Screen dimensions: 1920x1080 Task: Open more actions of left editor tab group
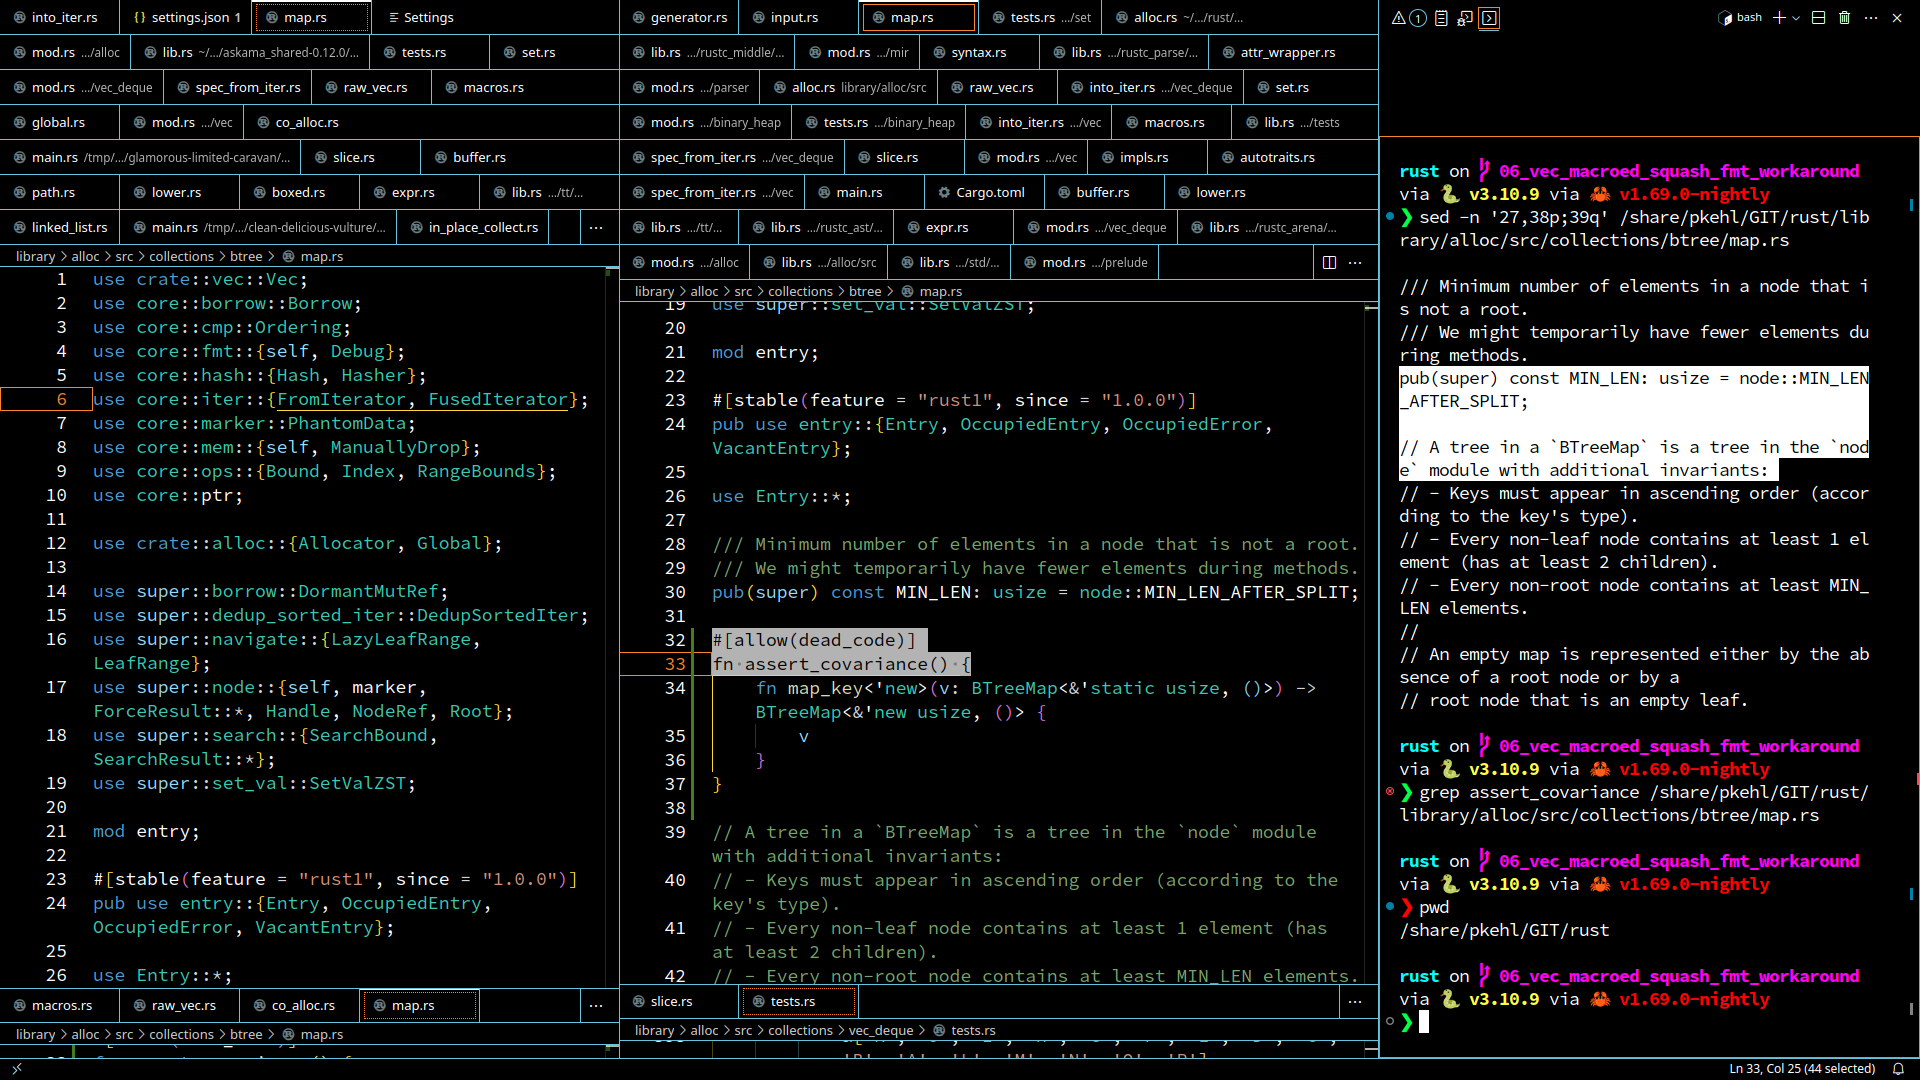pos(596,227)
